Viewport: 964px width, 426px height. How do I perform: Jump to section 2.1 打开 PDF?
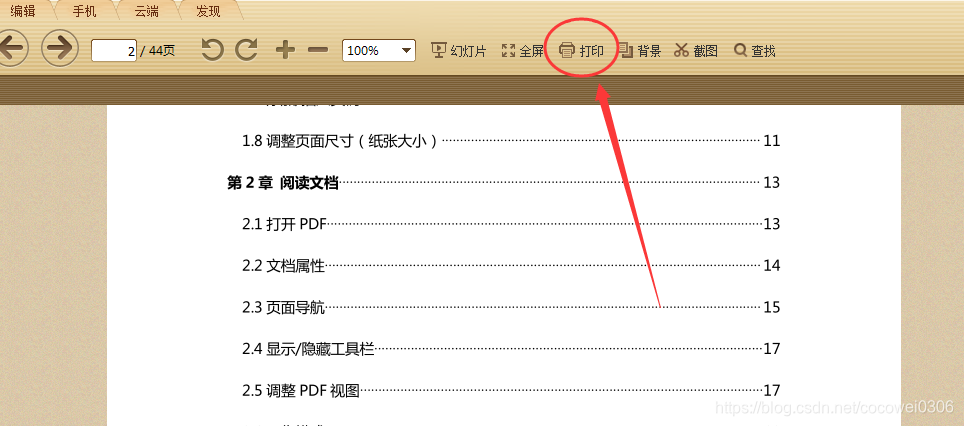coord(511,224)
